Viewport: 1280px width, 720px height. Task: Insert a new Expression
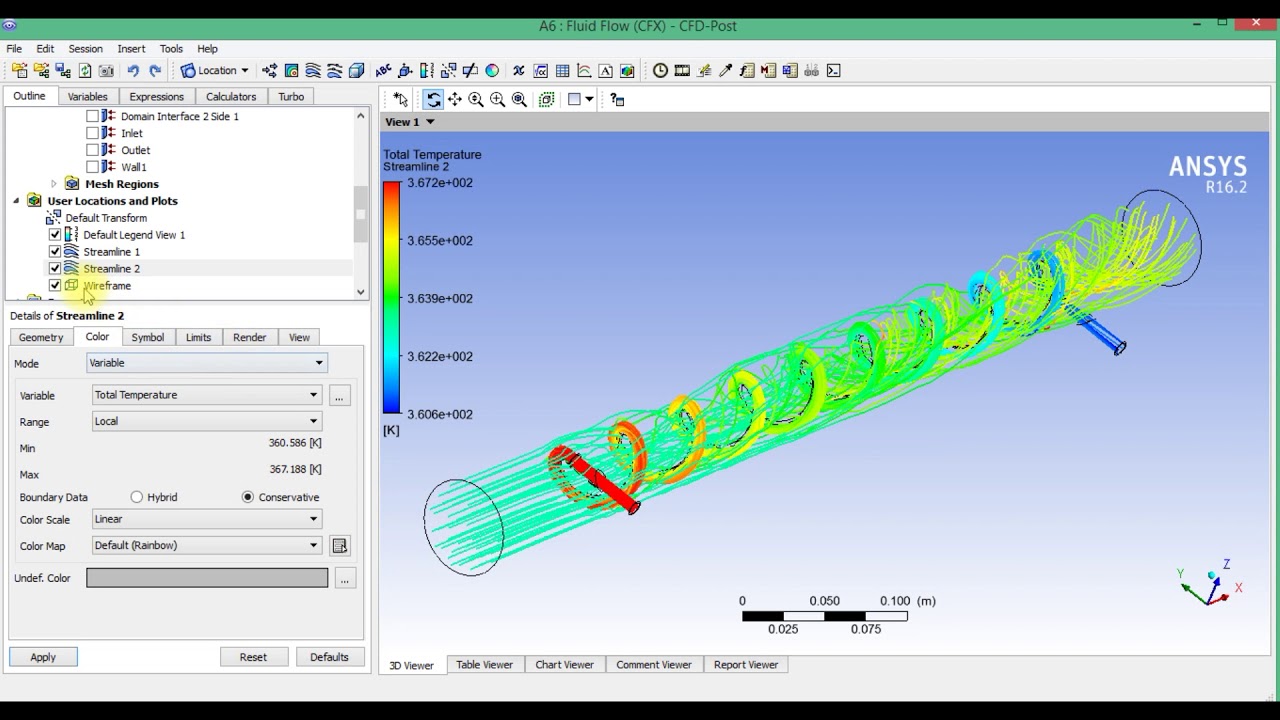click(x=541, y=71)
